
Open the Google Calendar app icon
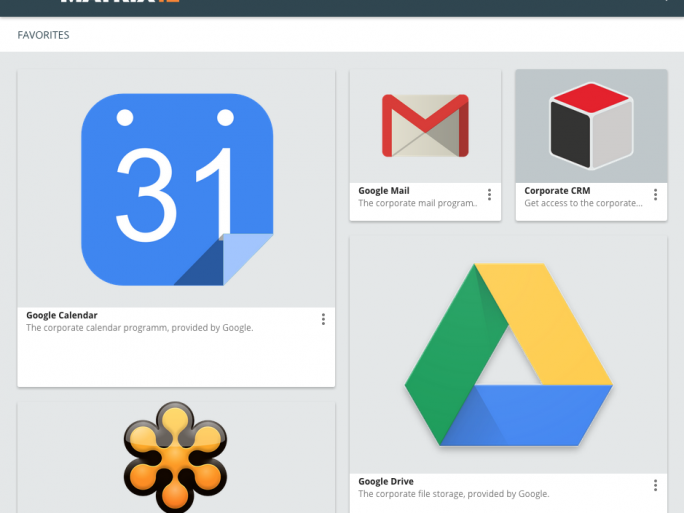coord(177,189)
